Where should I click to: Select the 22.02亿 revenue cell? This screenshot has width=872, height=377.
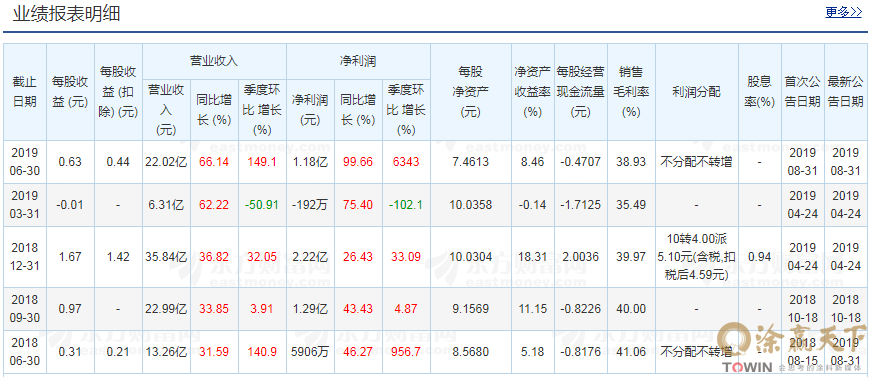(166, 162)
